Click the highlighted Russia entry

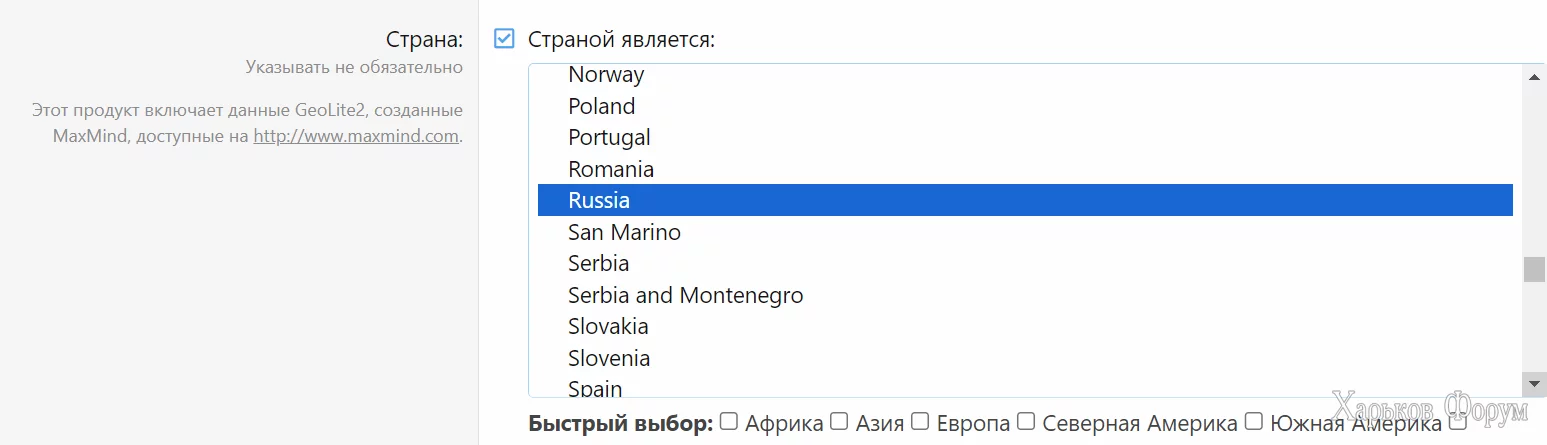pyautogui.click(x=599, y=200)
